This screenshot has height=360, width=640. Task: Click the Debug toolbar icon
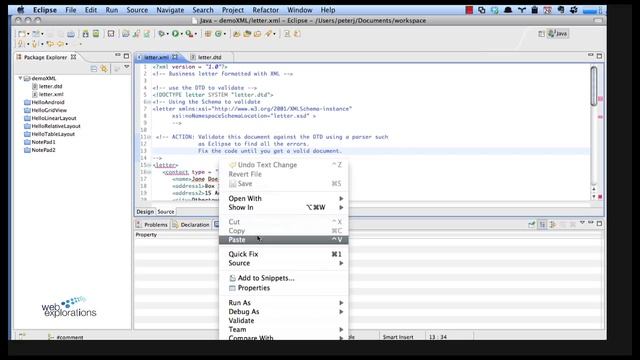(x=162, y=34)
